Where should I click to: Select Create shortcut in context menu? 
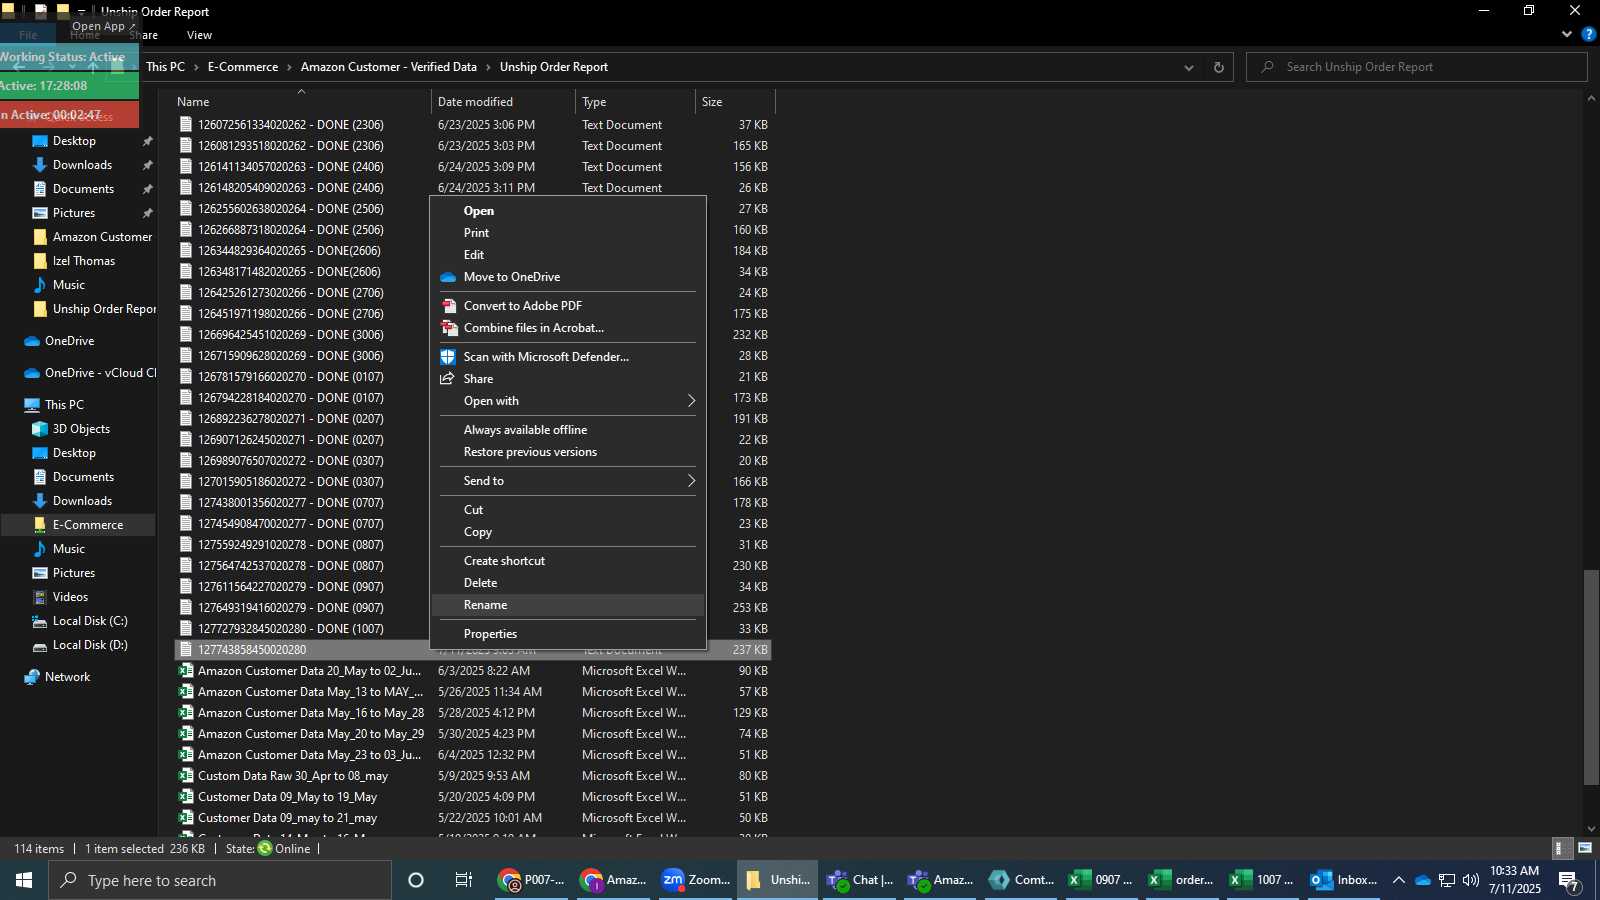click(568, 561)
